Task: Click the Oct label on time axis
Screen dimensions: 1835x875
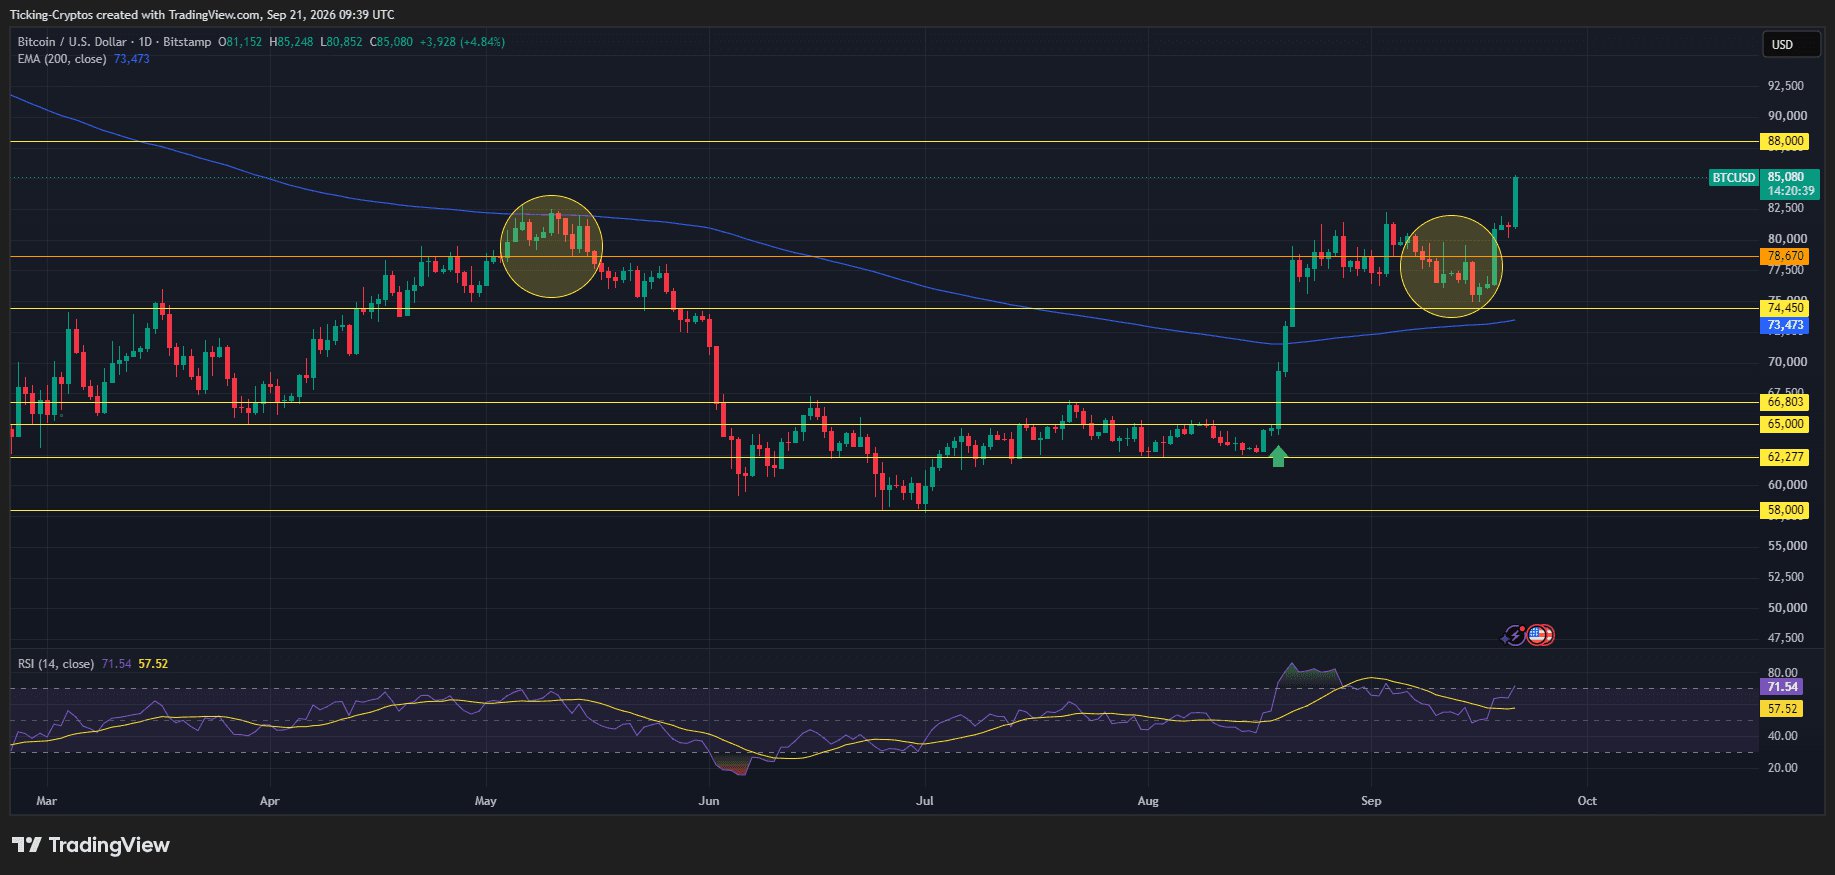Action: 1587,801
